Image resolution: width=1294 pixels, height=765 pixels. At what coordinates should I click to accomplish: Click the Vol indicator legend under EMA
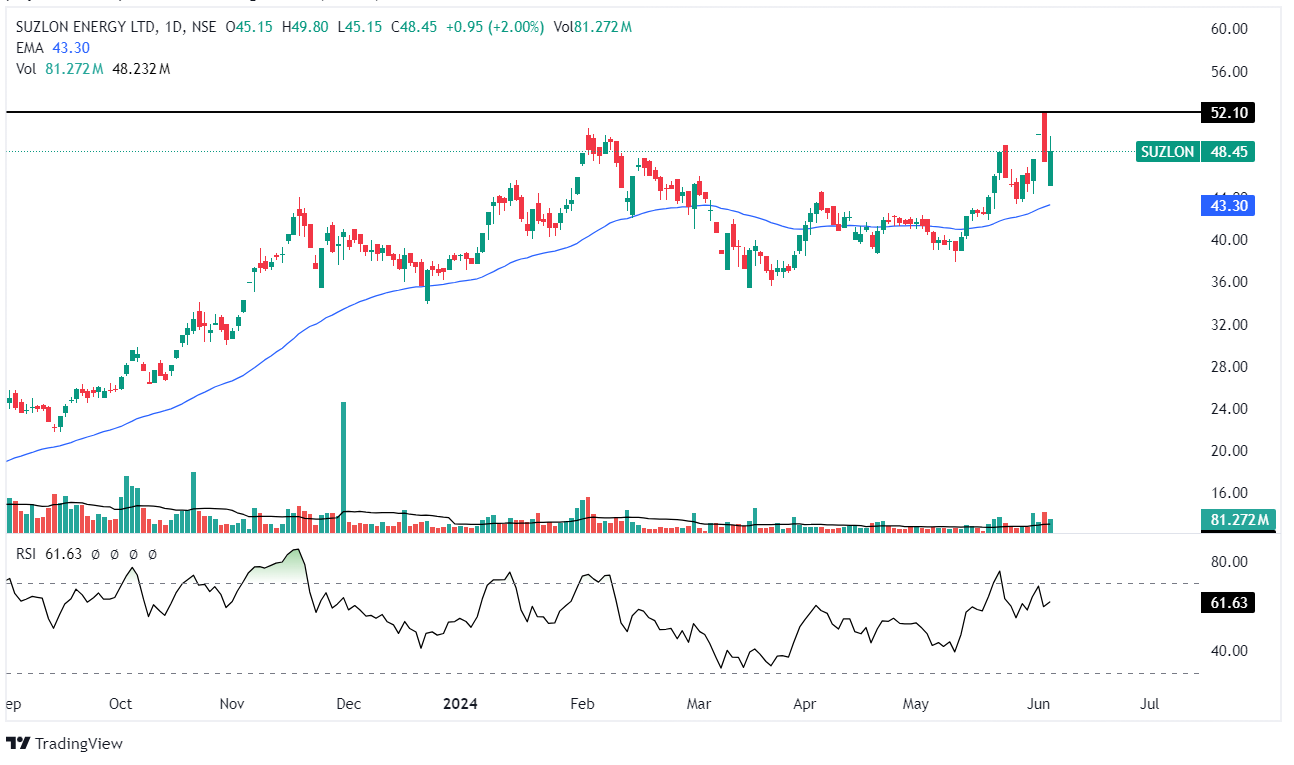(26, 68)
